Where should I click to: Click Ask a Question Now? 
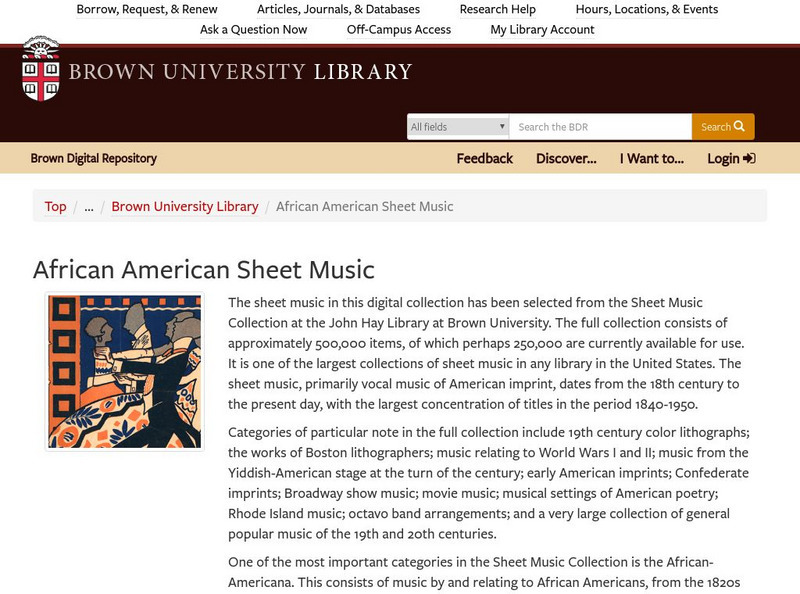(253, 29)
